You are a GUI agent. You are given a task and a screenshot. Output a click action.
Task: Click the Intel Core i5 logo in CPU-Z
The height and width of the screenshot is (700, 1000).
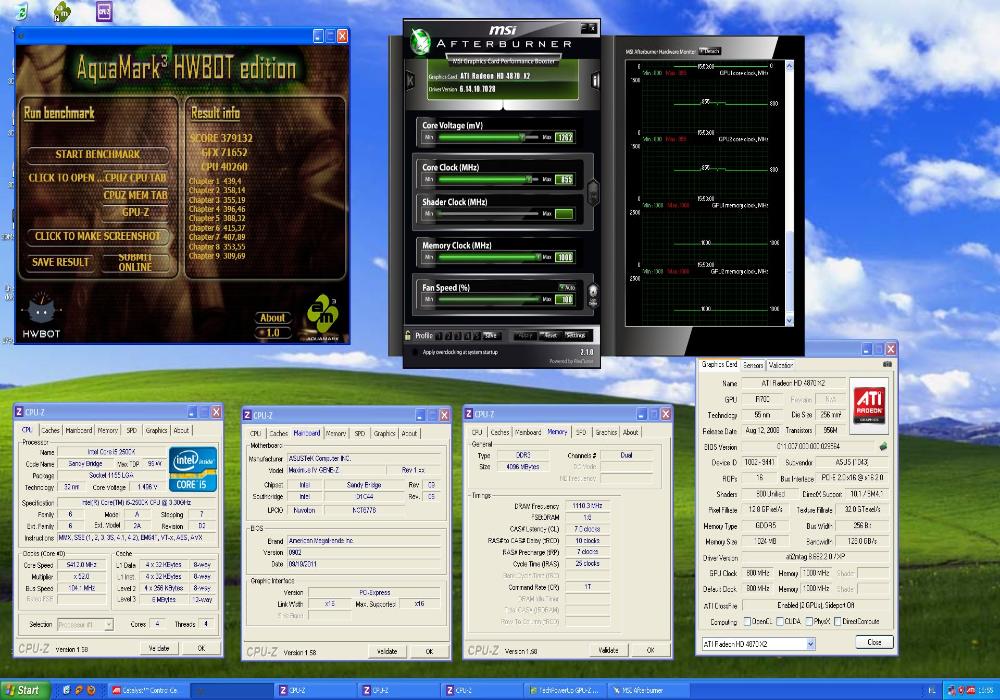pos(193,469)
